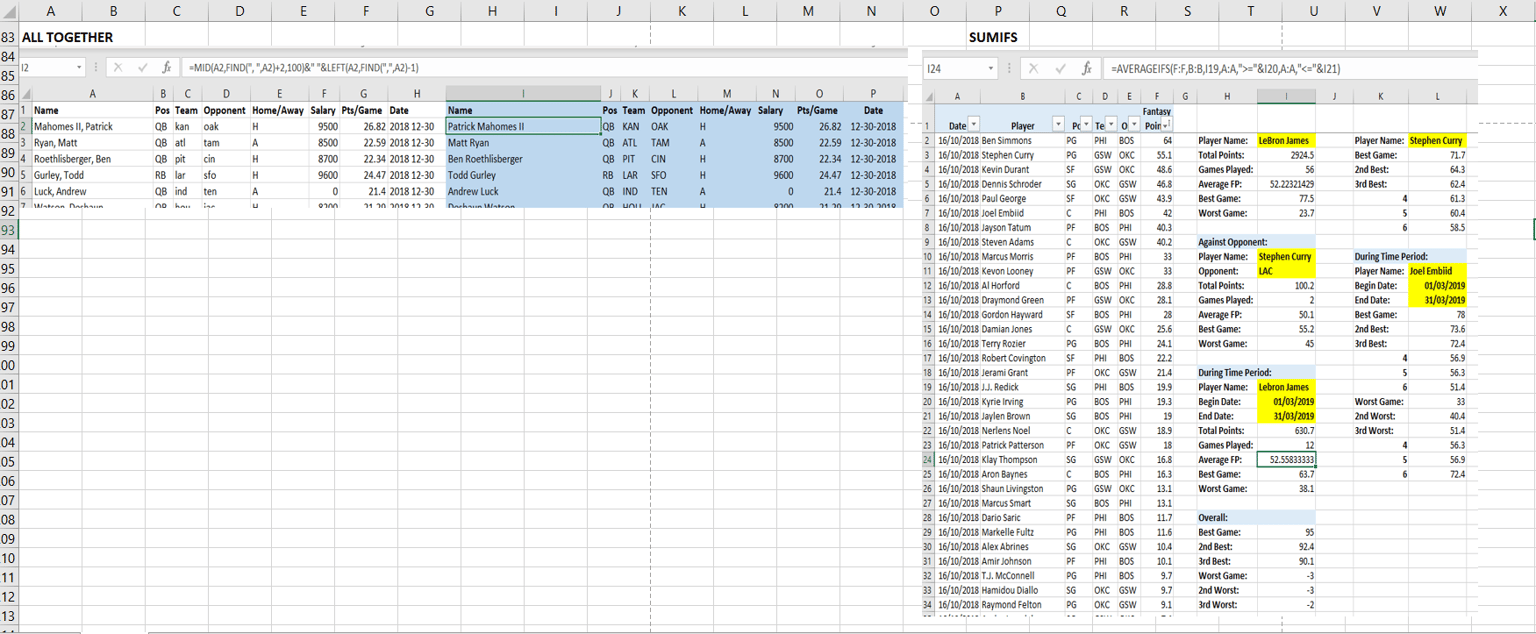Click cell Mahomes II, Patrick
Screen dimensions: 1536x634
click(x=92, y=127)
